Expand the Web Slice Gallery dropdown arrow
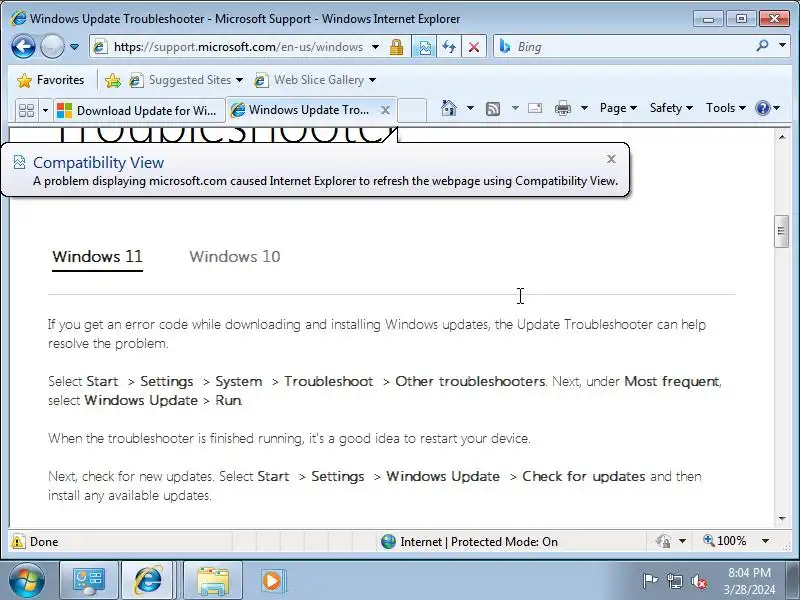Screen dimensions: 800x600 click(x=372, y=80)
